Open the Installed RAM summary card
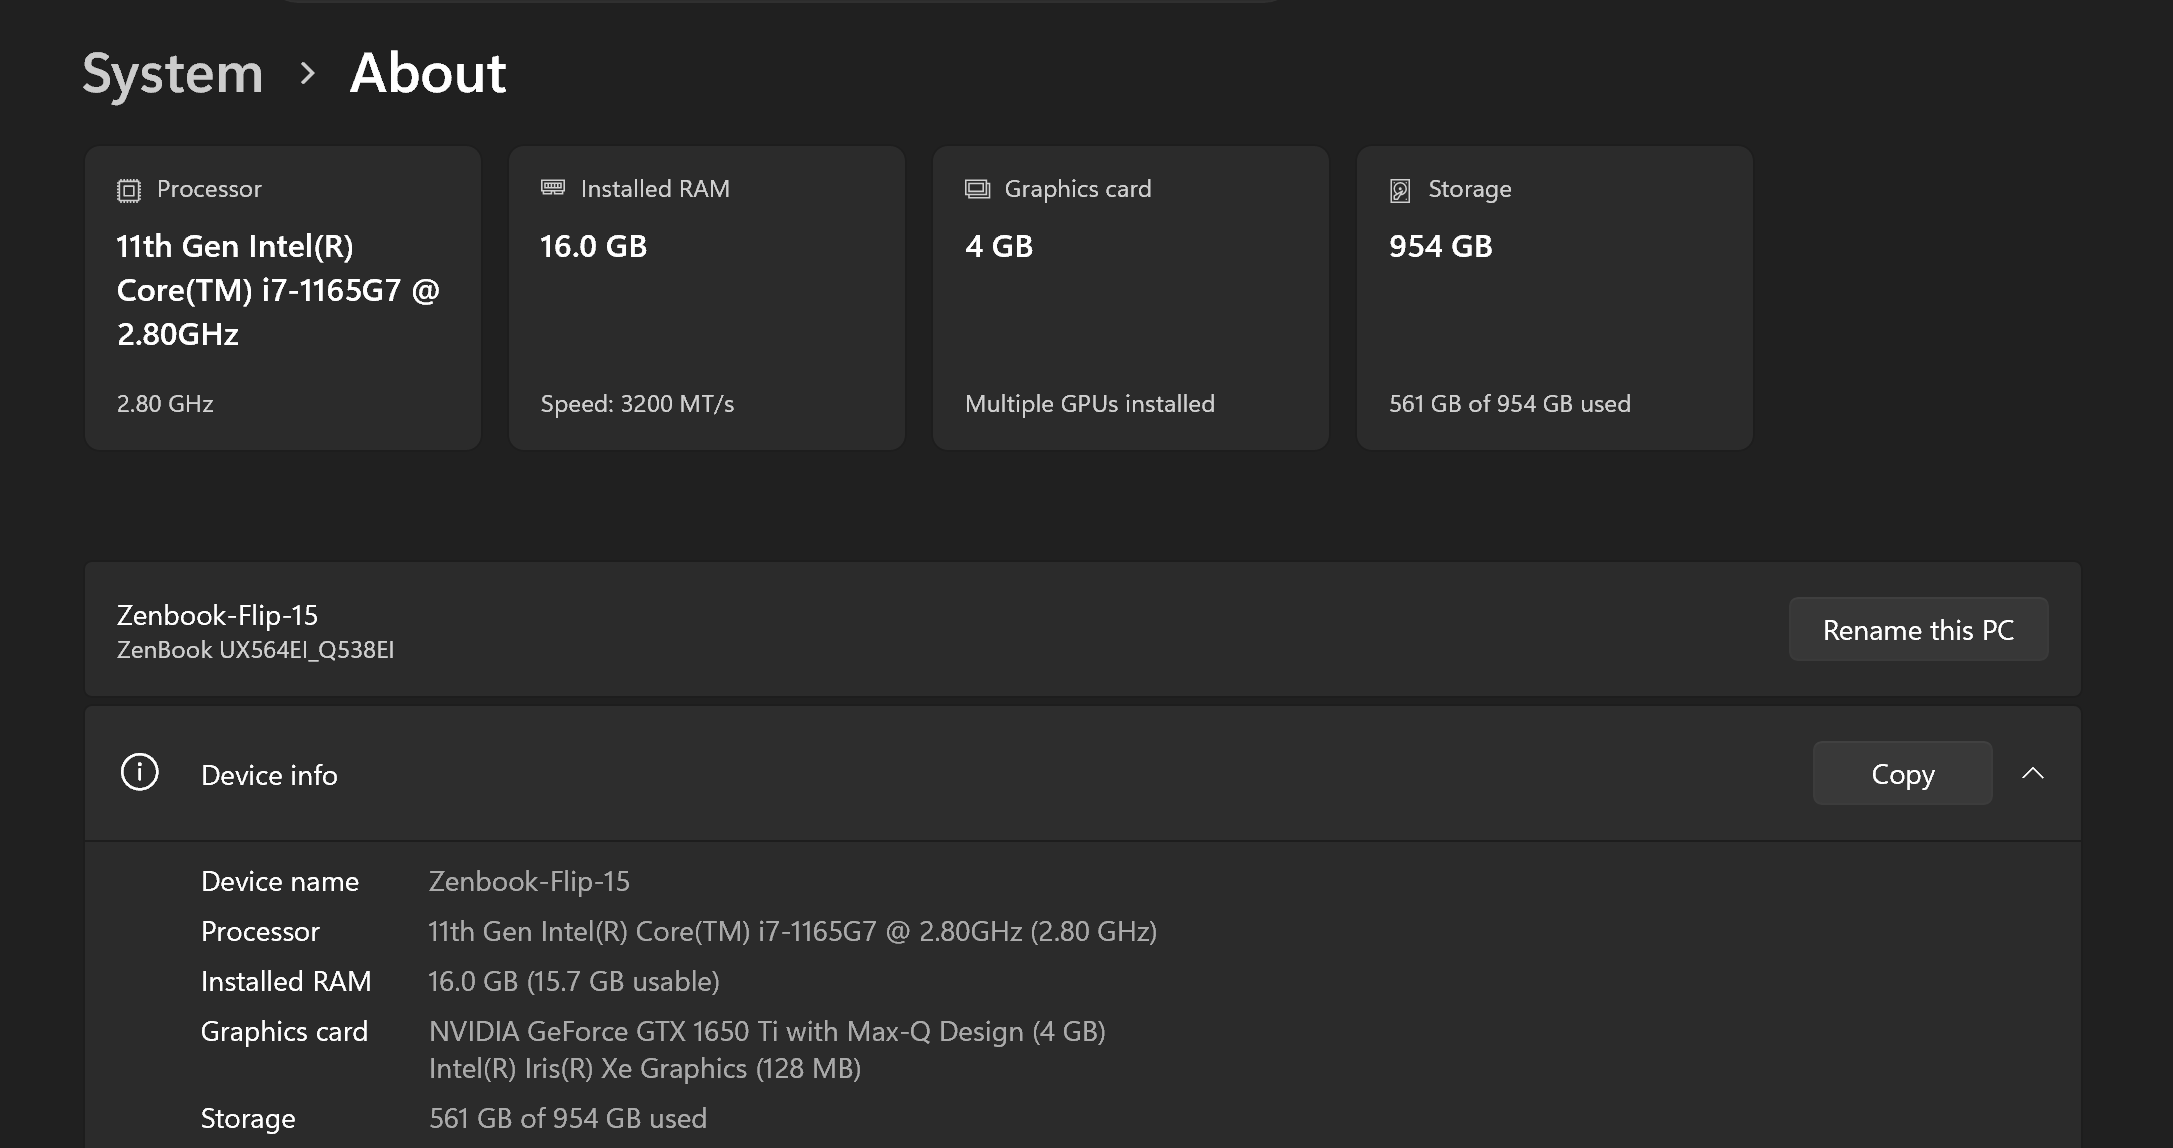 click(x=707, y=298)
